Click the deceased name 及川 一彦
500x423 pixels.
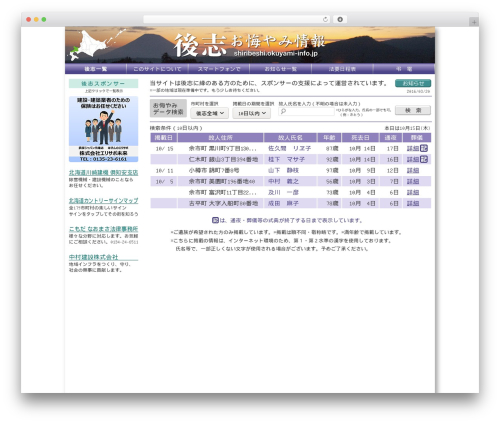[x=283, y=193]
